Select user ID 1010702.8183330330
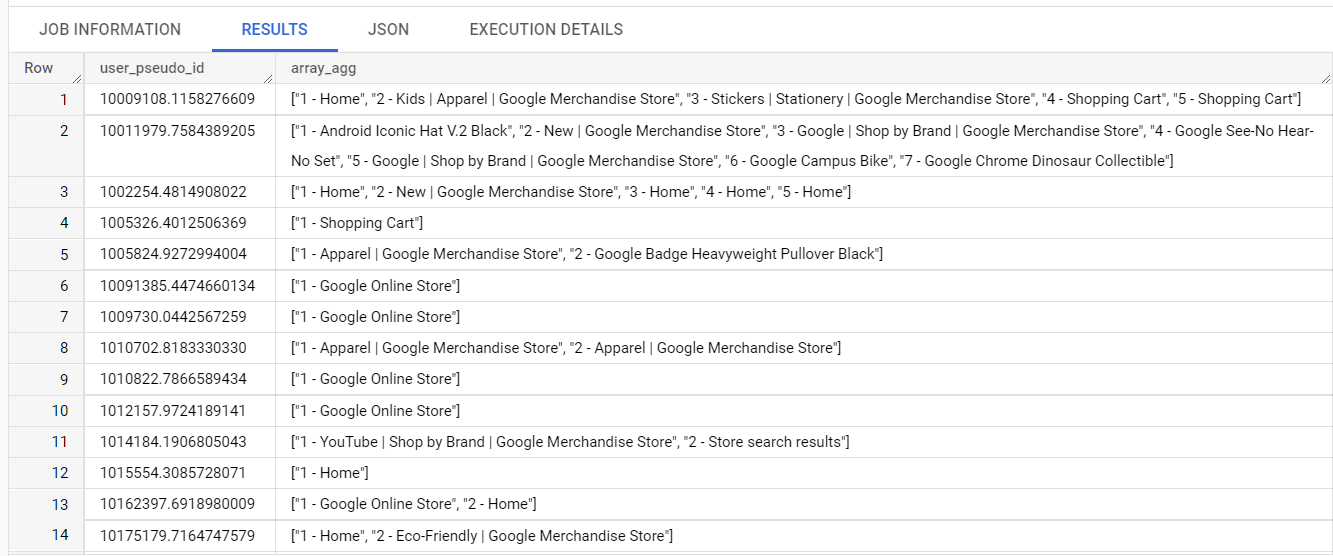The height and width of the screenshot is (556, 1333). pyautogui.click(x=173, y=348)
